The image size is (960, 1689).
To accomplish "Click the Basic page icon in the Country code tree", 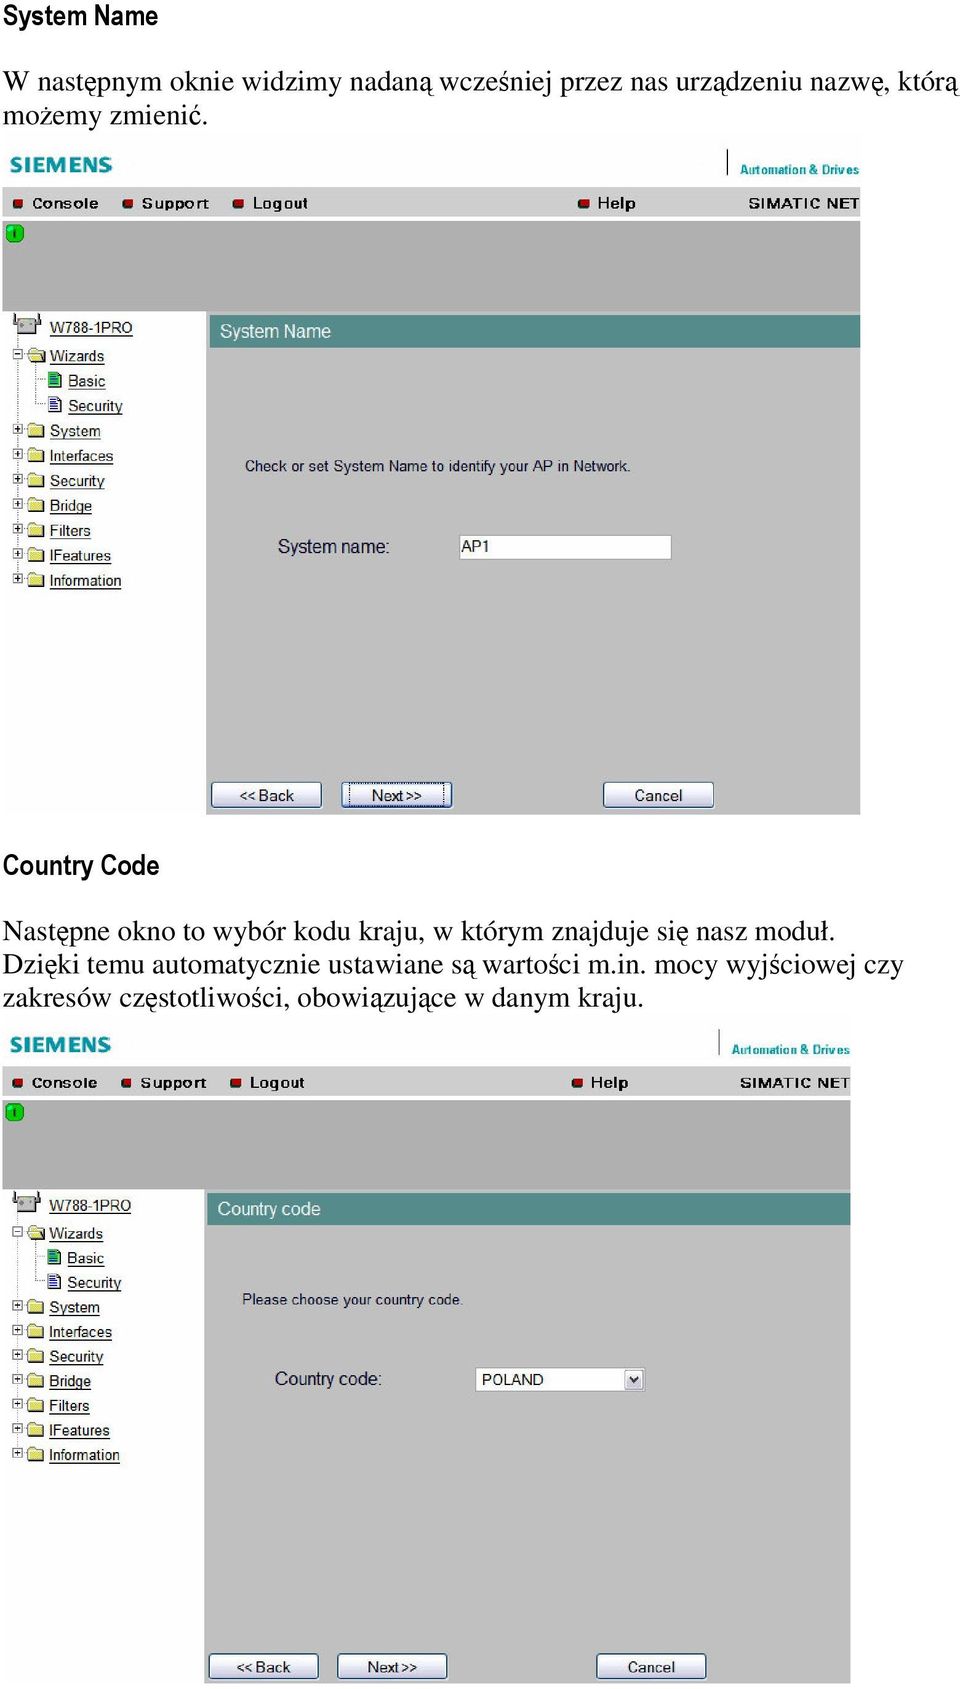I will 55,1257.
